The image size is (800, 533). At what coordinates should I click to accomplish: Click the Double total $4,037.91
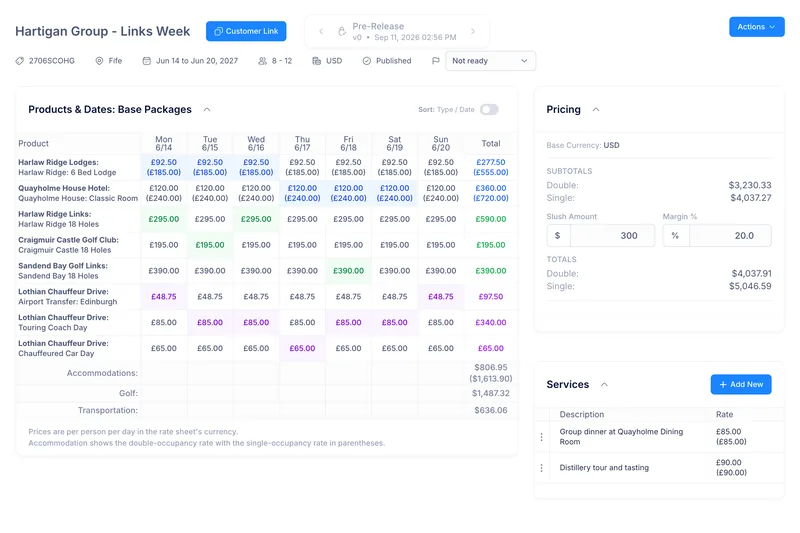tap(751, 274)
